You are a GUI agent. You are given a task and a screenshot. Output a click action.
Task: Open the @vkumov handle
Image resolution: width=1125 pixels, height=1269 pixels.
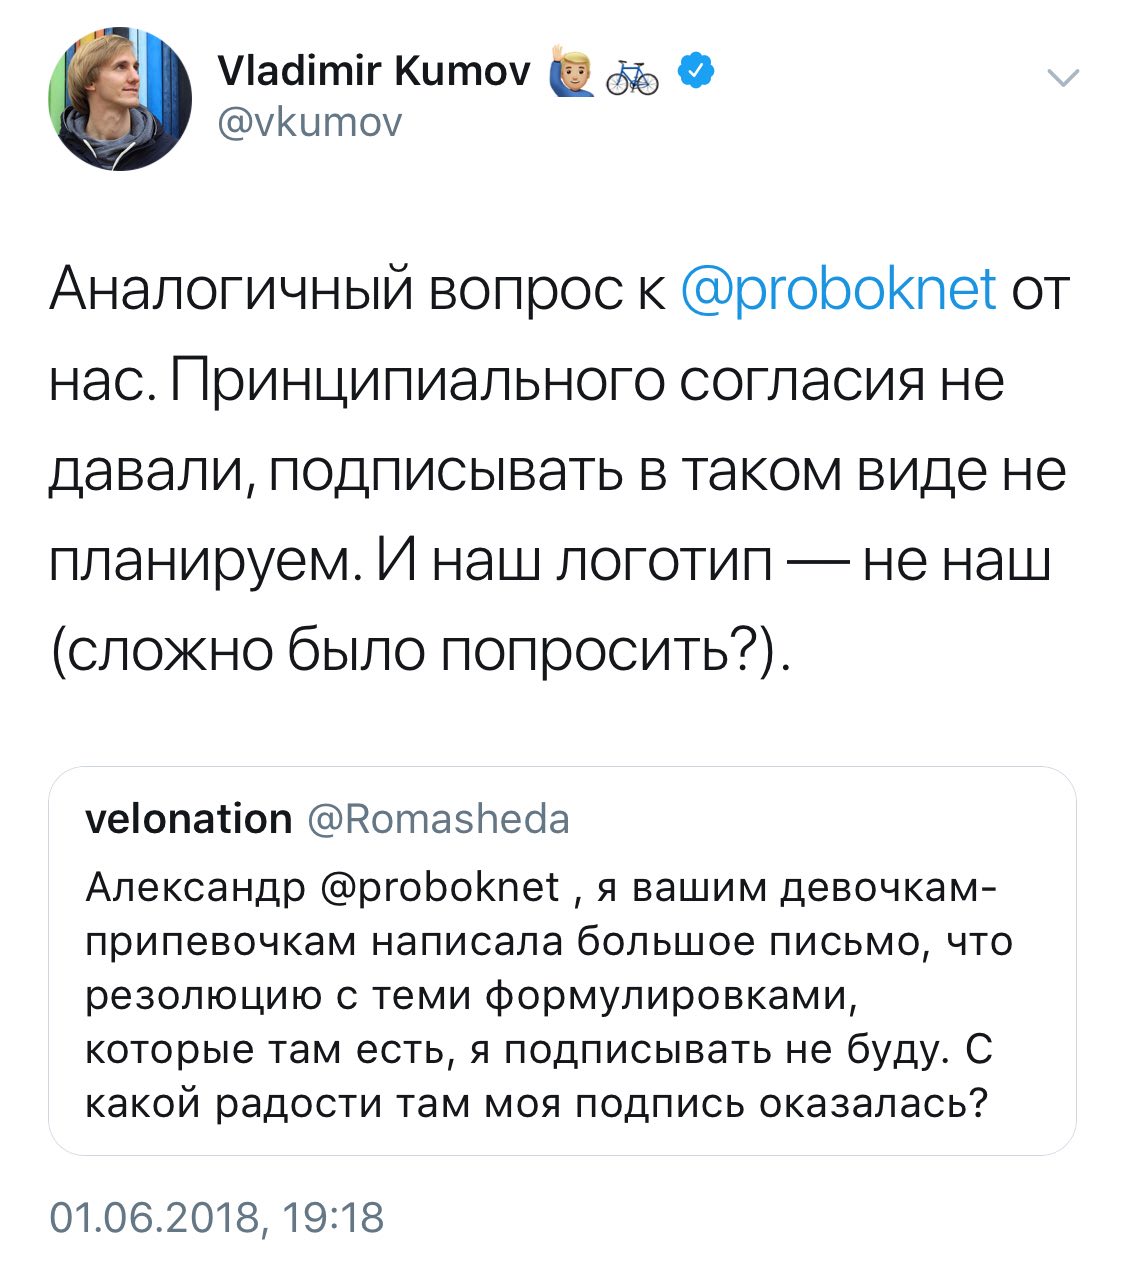308,122
